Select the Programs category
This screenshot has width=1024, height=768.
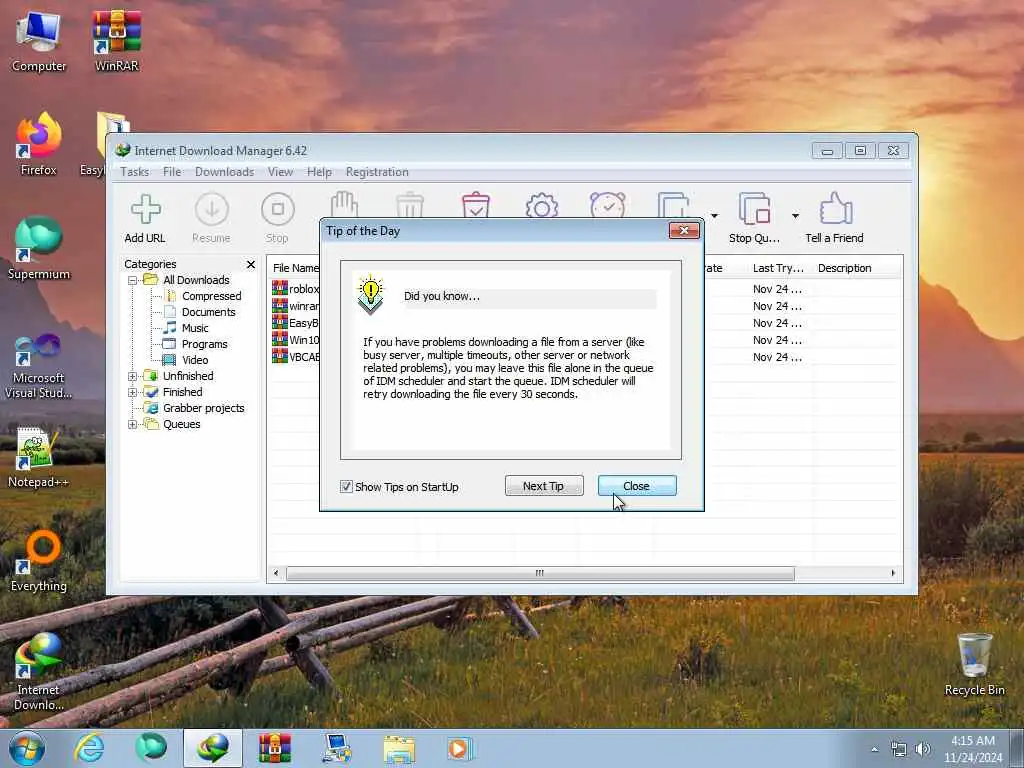pos(204,344)
